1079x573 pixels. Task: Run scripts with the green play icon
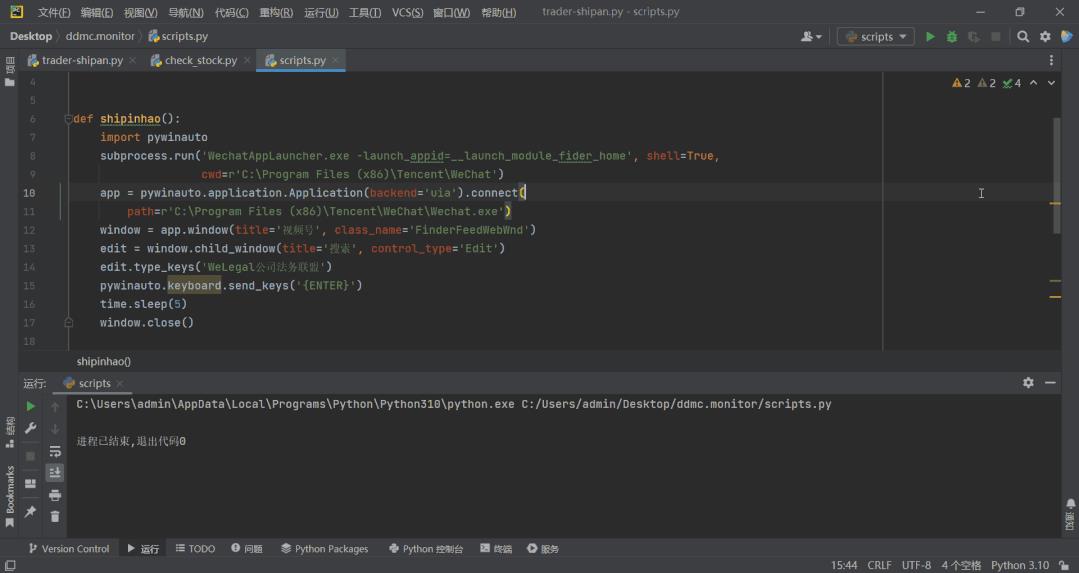coord(930,36)
